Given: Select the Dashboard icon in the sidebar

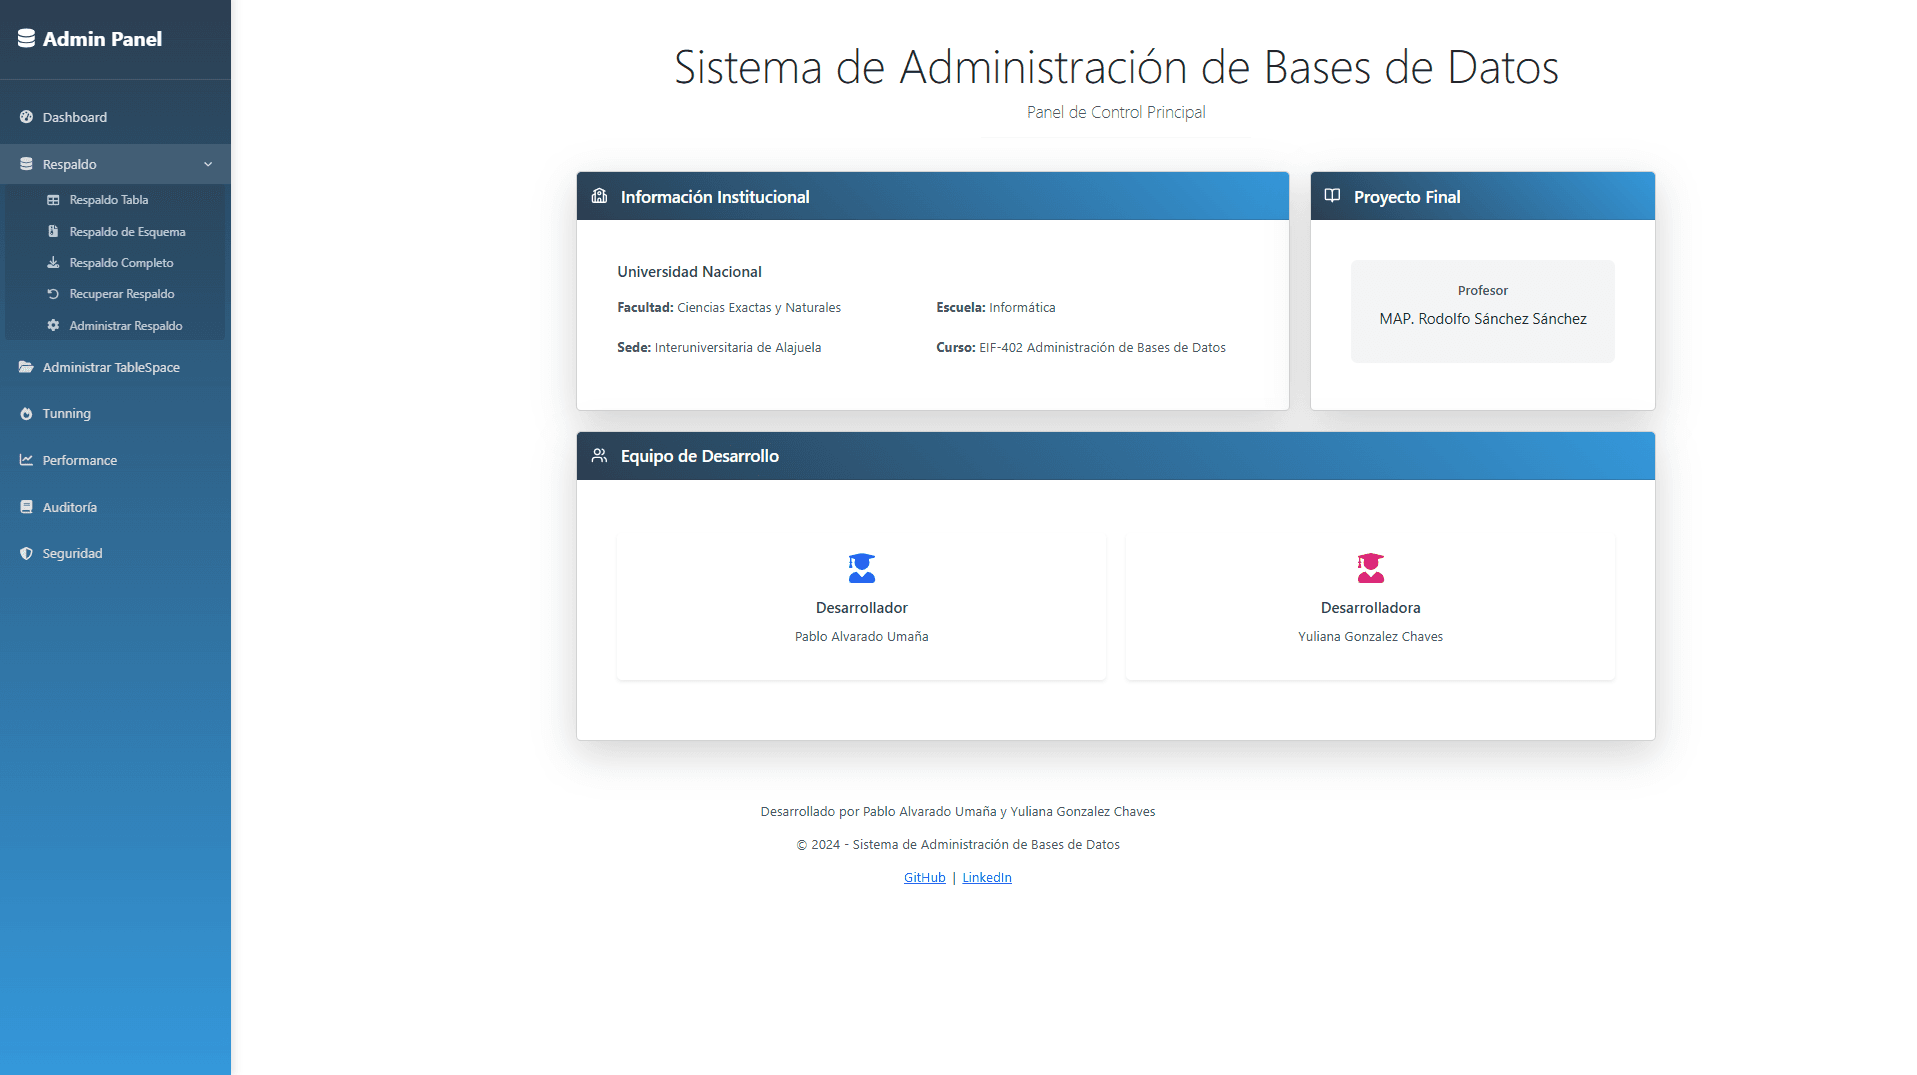Looking at the screenshot, I should click(x=26, y=117).
